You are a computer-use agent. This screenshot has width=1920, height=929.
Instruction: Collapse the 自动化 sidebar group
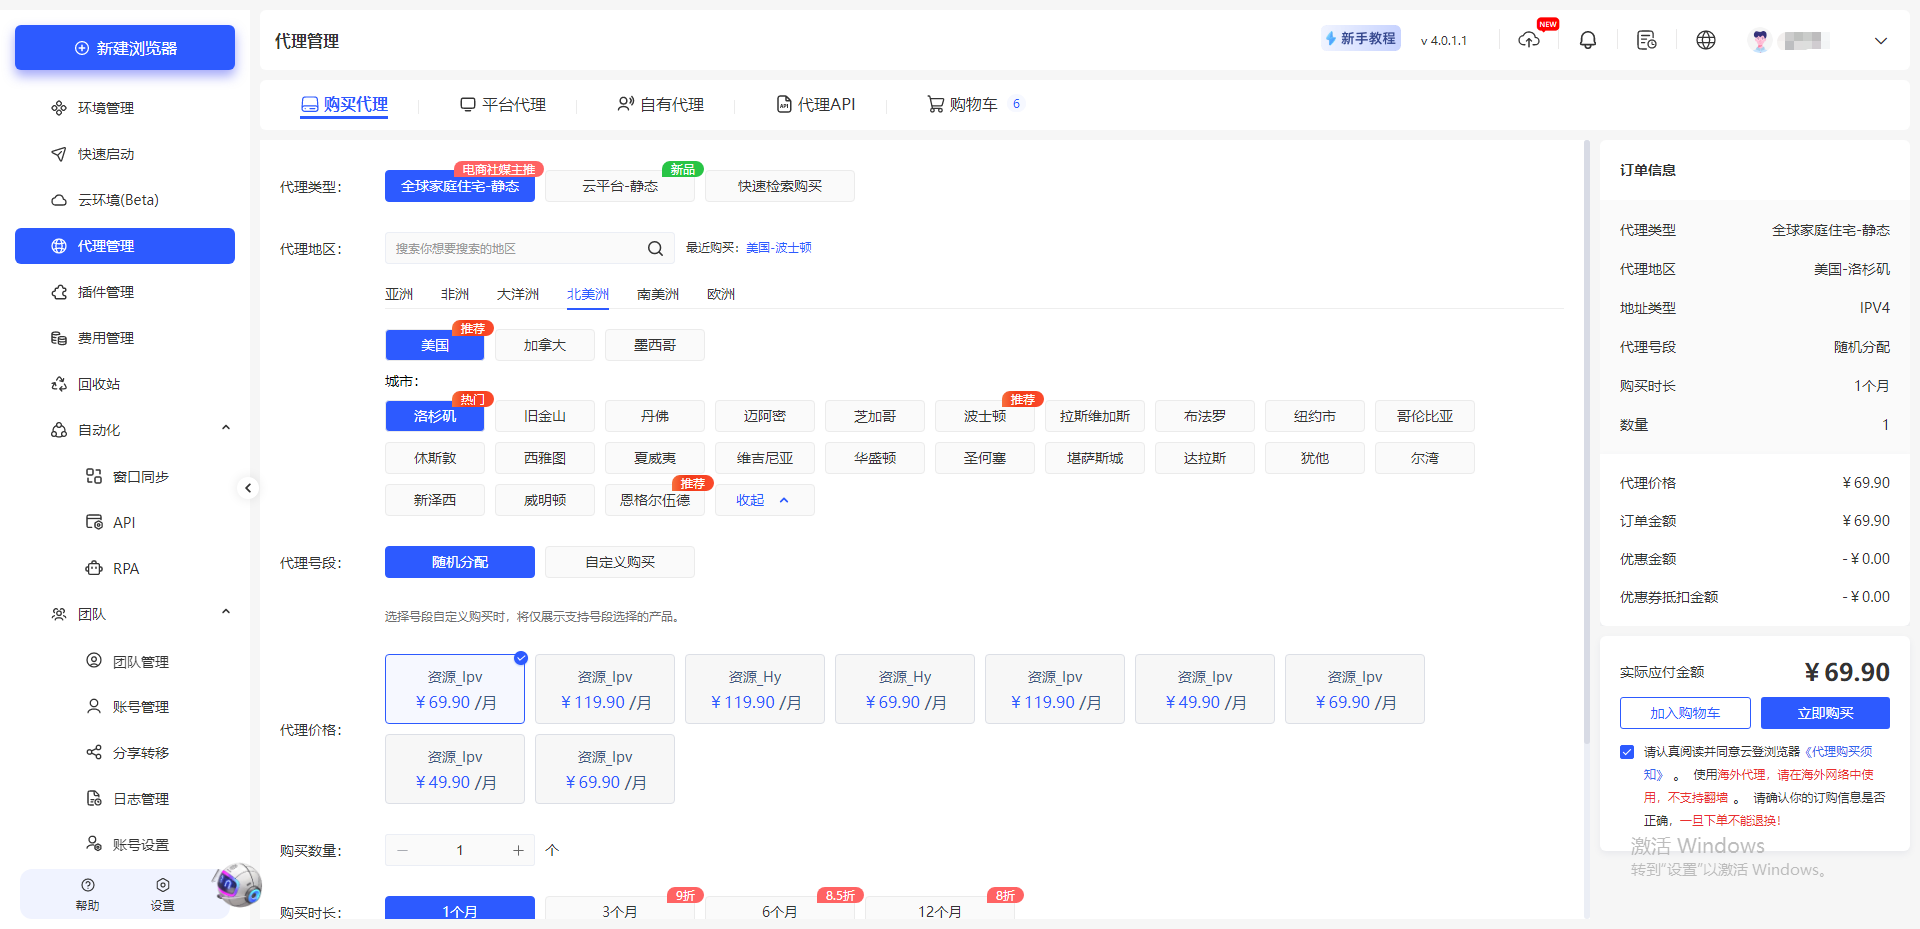click(226, 427)
